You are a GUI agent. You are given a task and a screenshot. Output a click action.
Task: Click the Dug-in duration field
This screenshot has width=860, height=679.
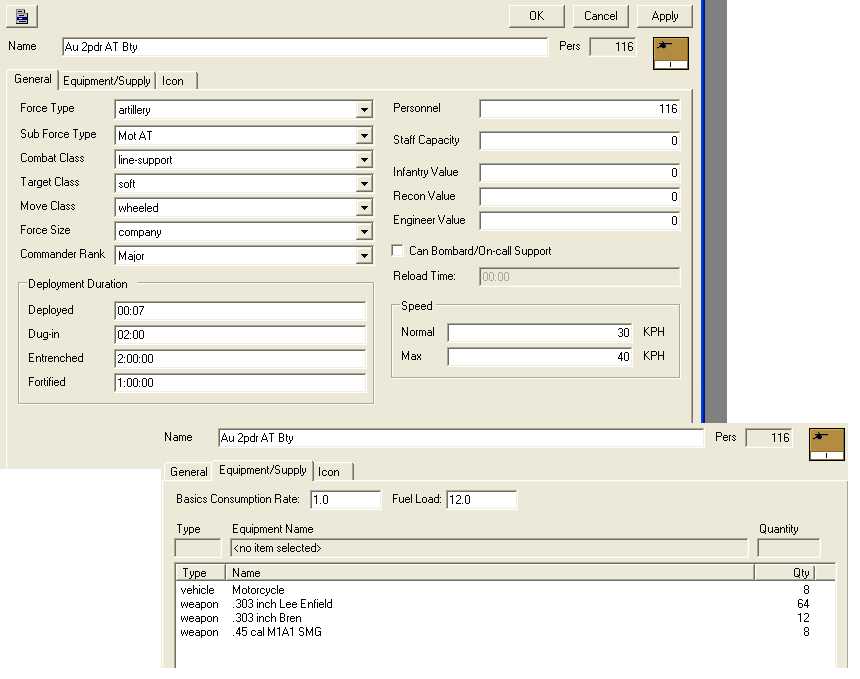240,335
